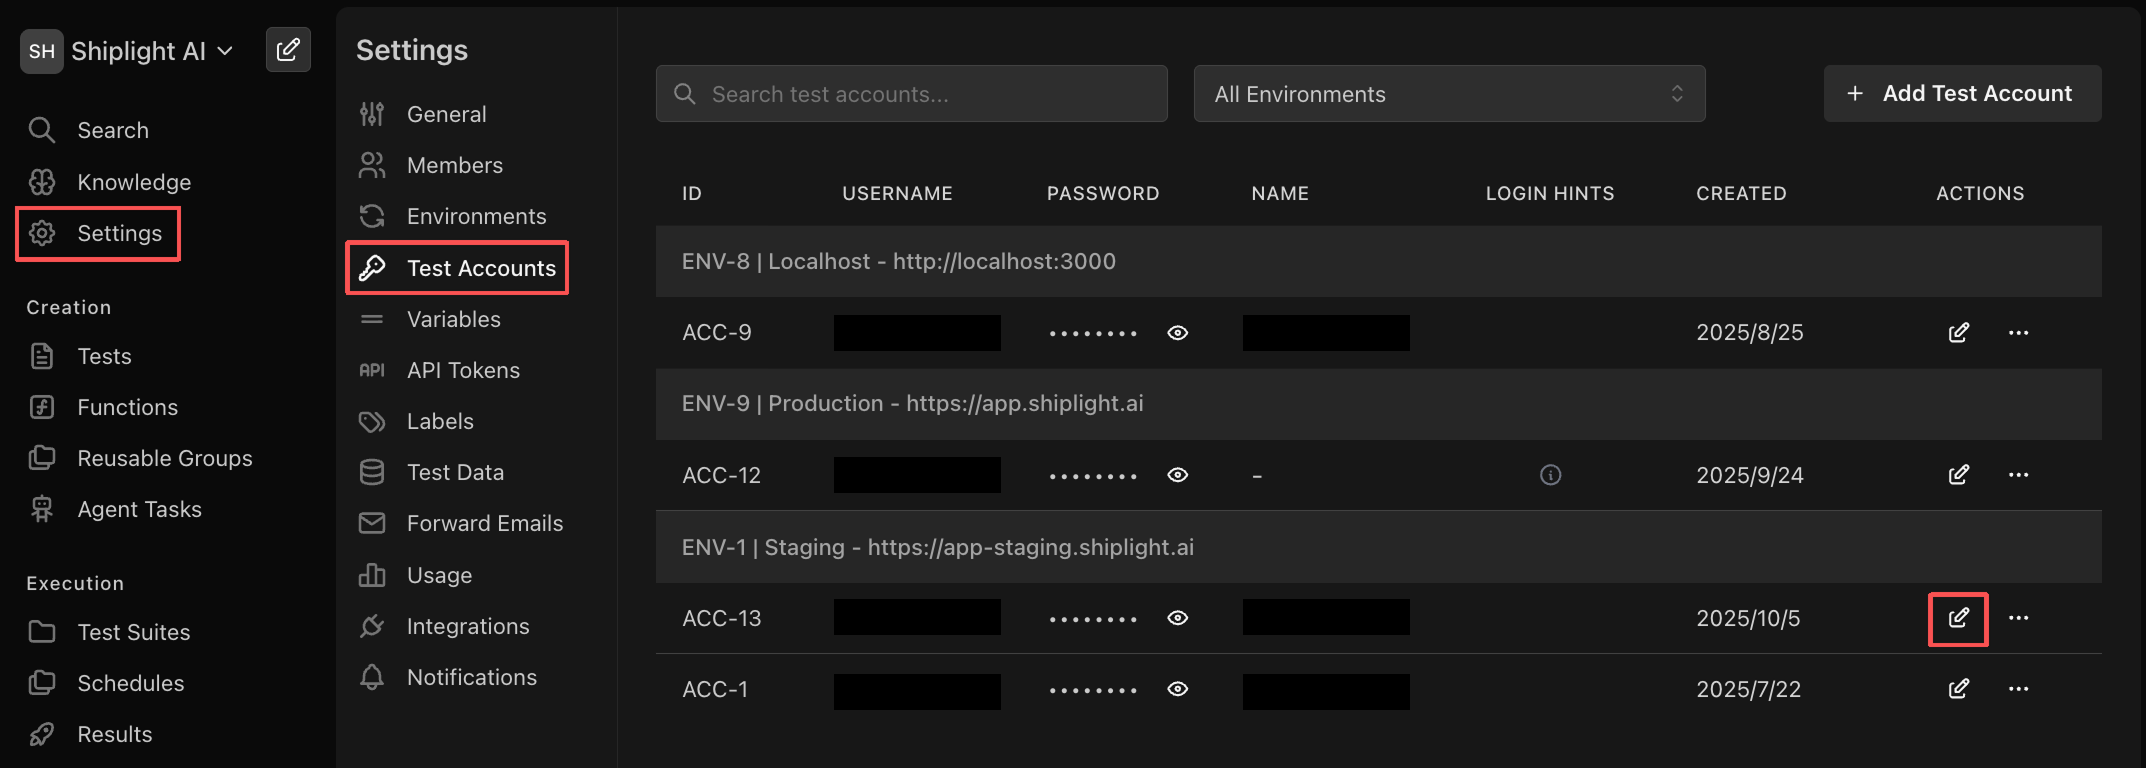This screenshot has height=768, width=2146.
Task: Select Test Accounts settings tab
Action: tap(457, 268)
